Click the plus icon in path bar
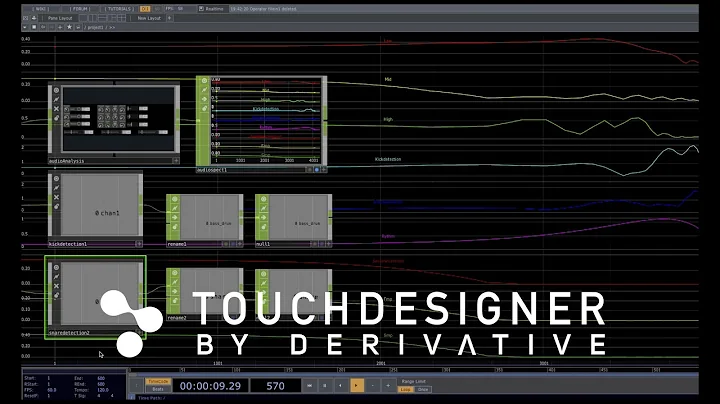 60,27
